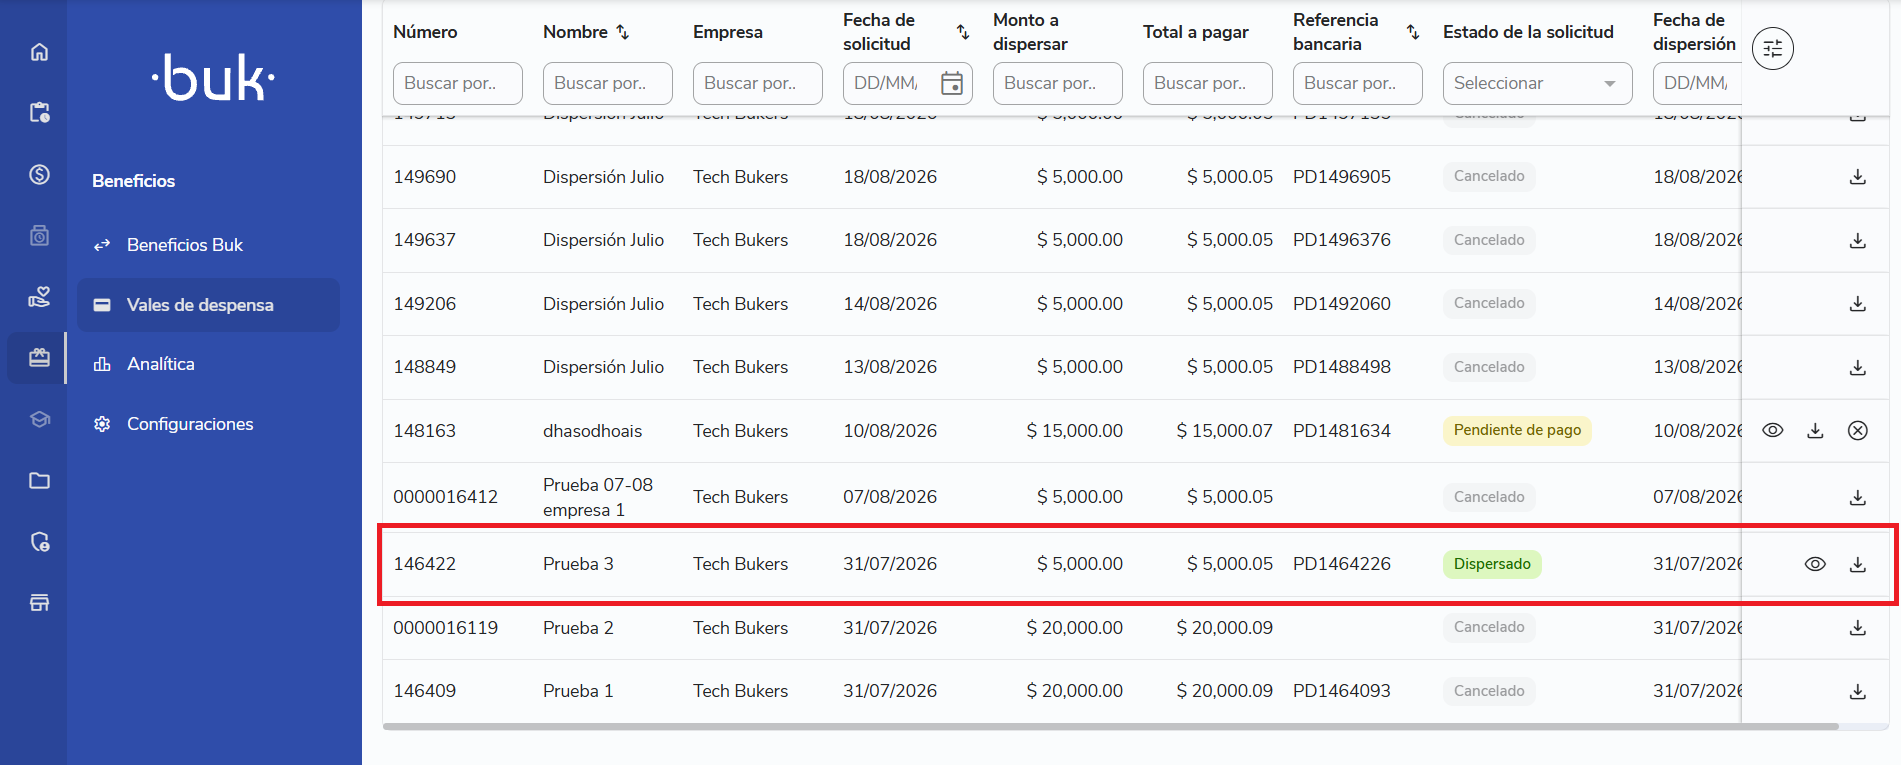The width and height of the screenshot is (1901, 765).
Task: Download request 146409 Prueba 1 file
Action: tap(1858, 692)
